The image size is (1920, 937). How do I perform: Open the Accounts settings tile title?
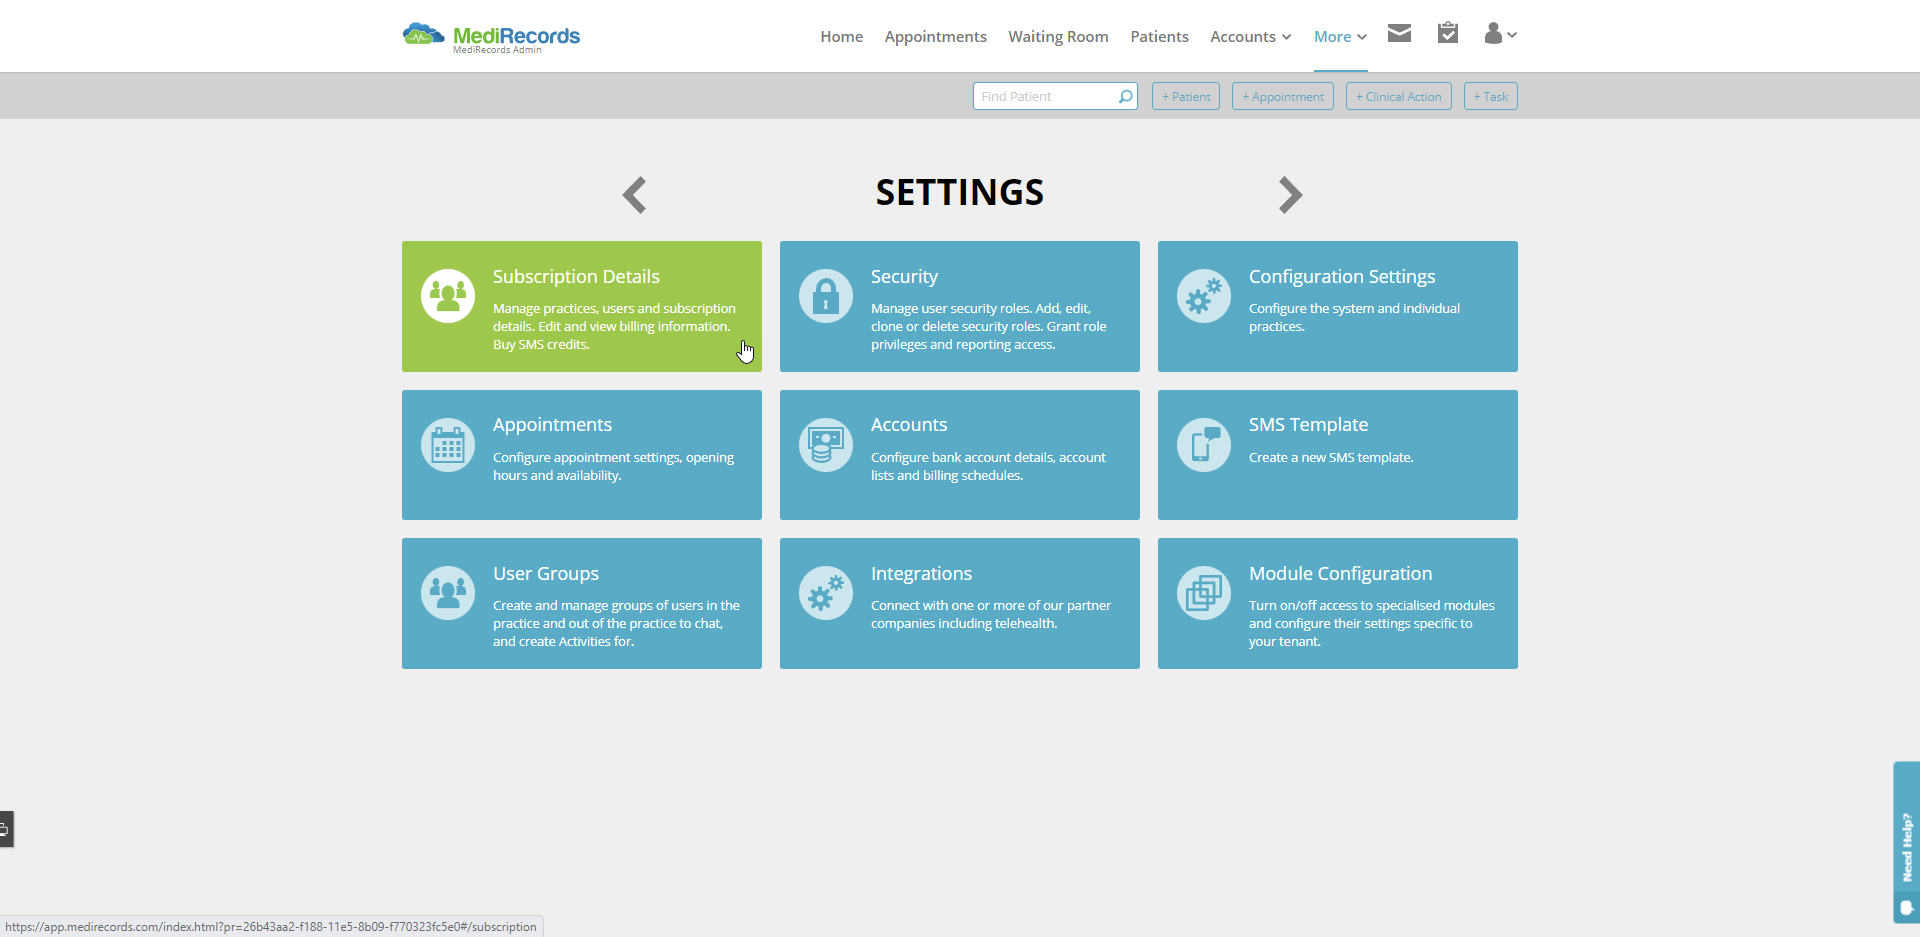[909, 425]
